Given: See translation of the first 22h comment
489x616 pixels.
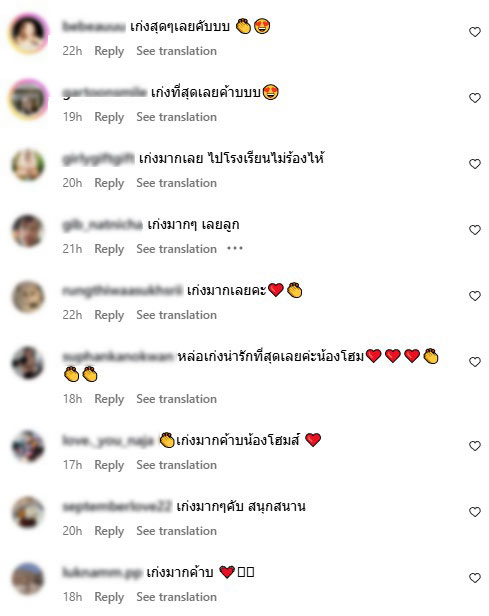Looking at the screenshot, I should [x=176, y=51].
